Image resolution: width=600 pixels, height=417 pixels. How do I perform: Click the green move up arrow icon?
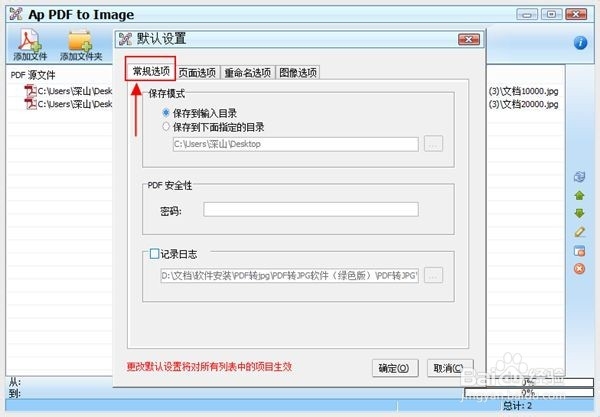pyautogui.click(x=579, y=196)
